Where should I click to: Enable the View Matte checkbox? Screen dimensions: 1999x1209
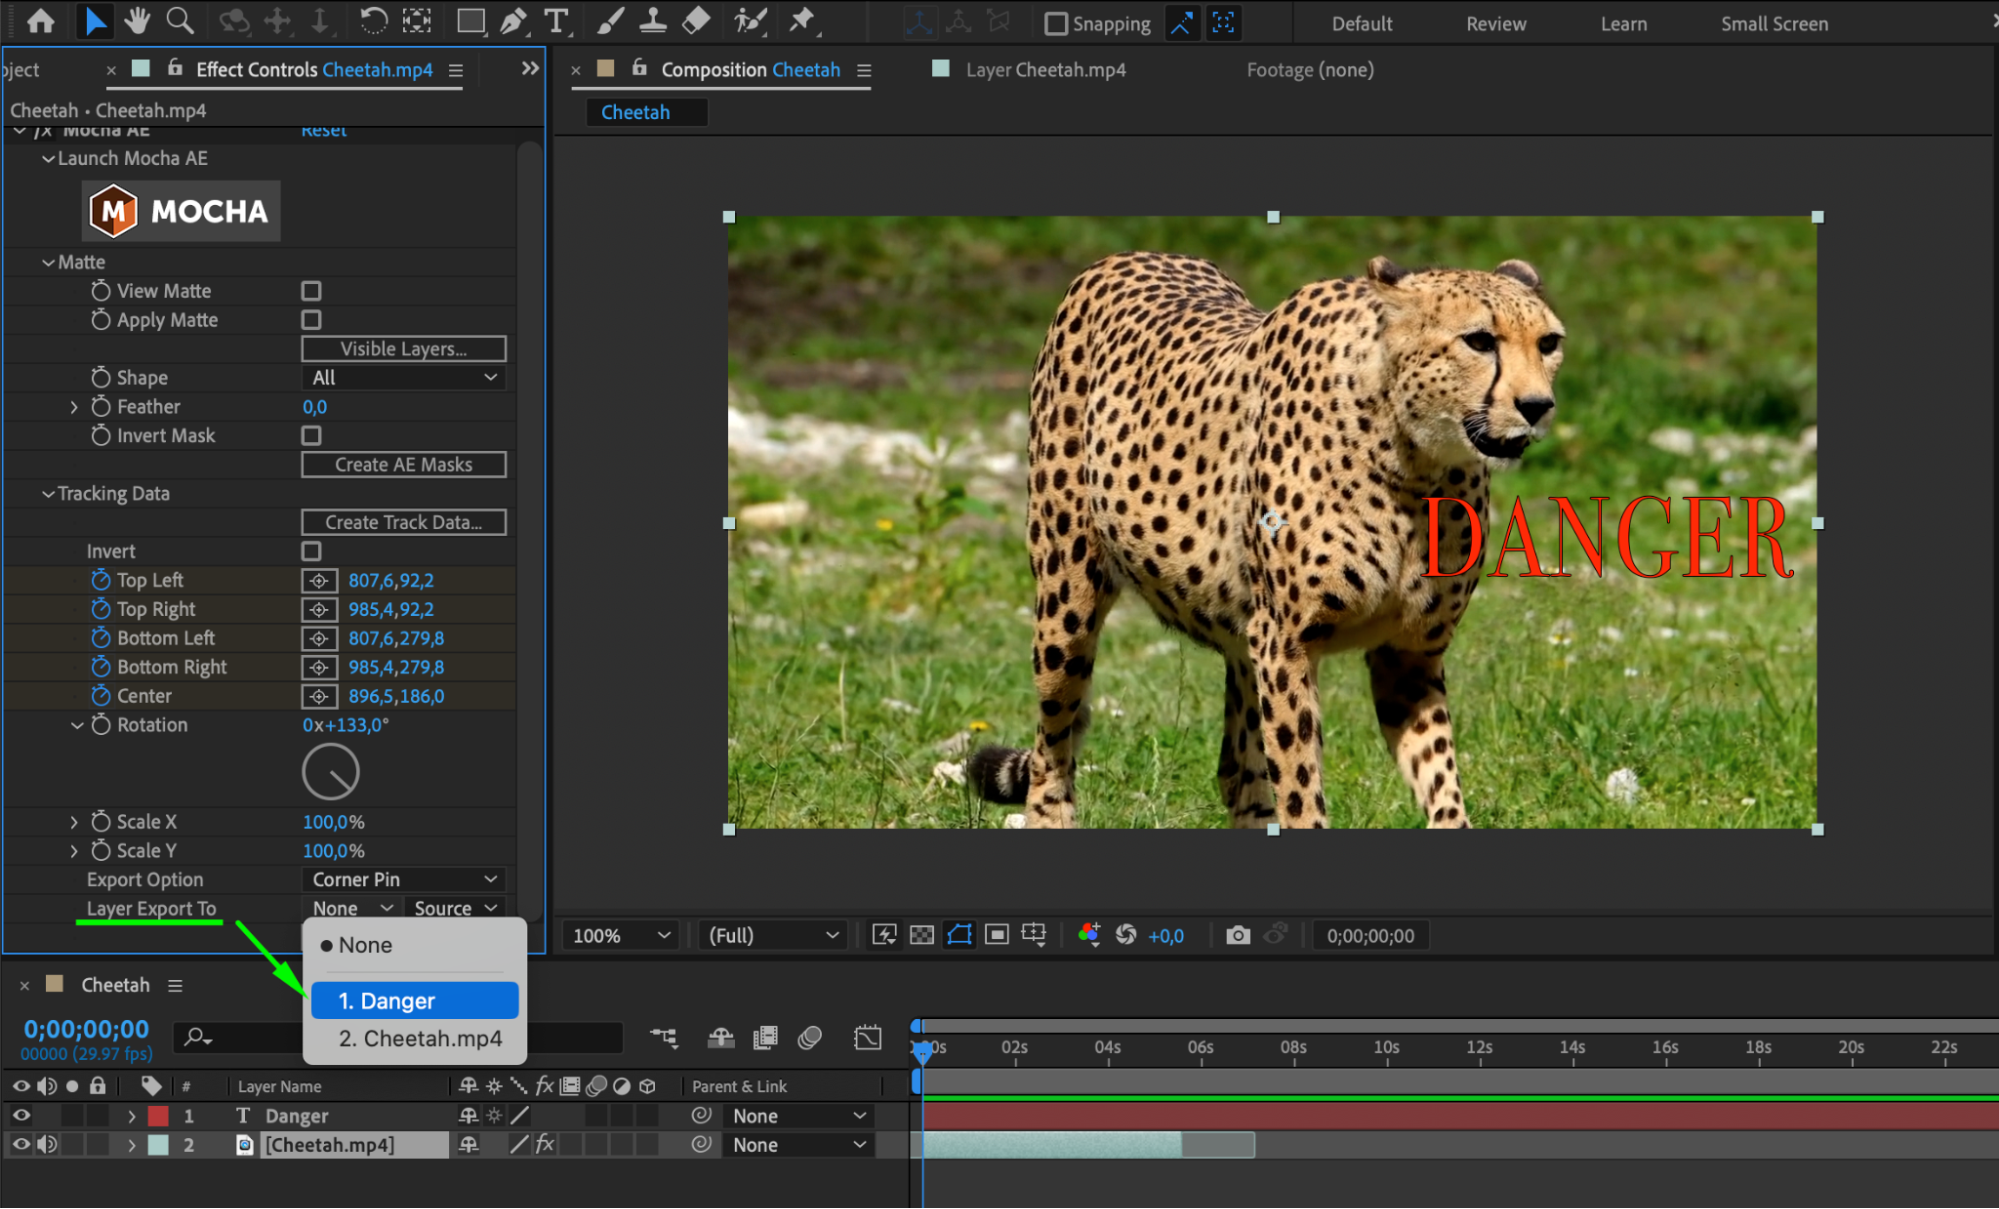pos(311,291)
